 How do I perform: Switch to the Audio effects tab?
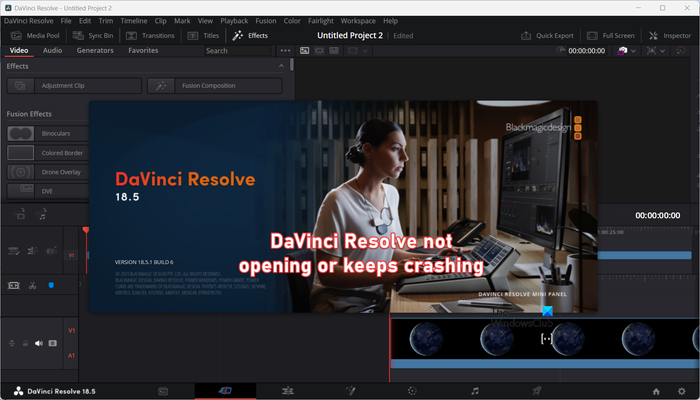(52, 50)
